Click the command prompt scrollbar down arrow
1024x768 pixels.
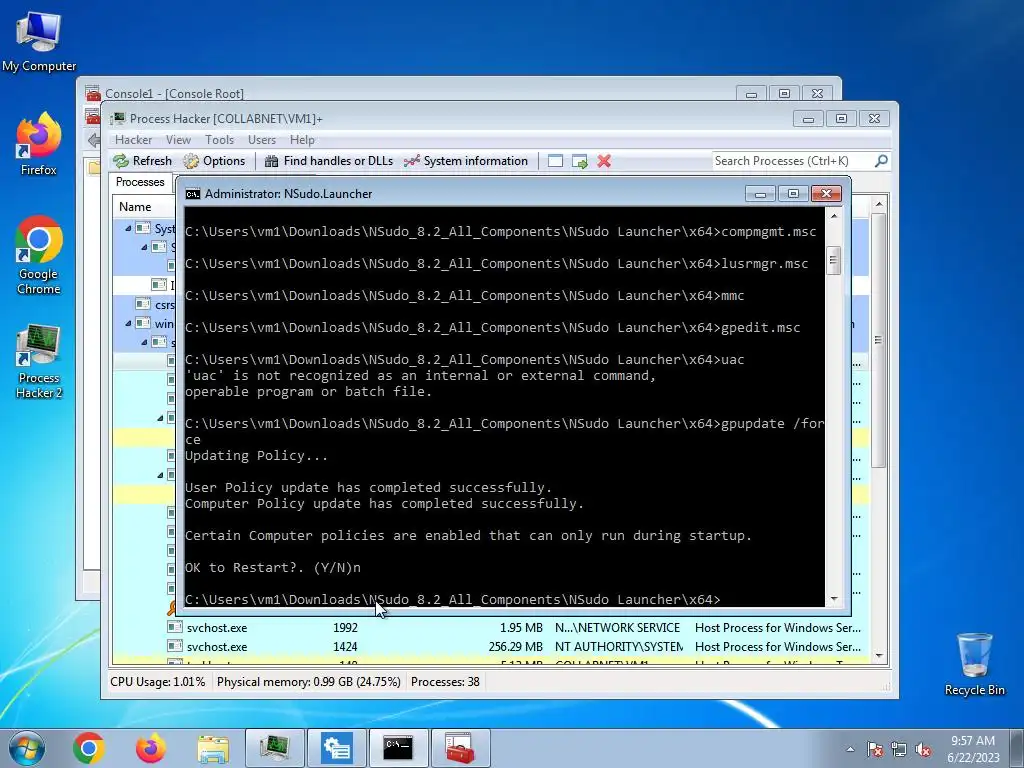pyautogui.click(x=833, y=599)
